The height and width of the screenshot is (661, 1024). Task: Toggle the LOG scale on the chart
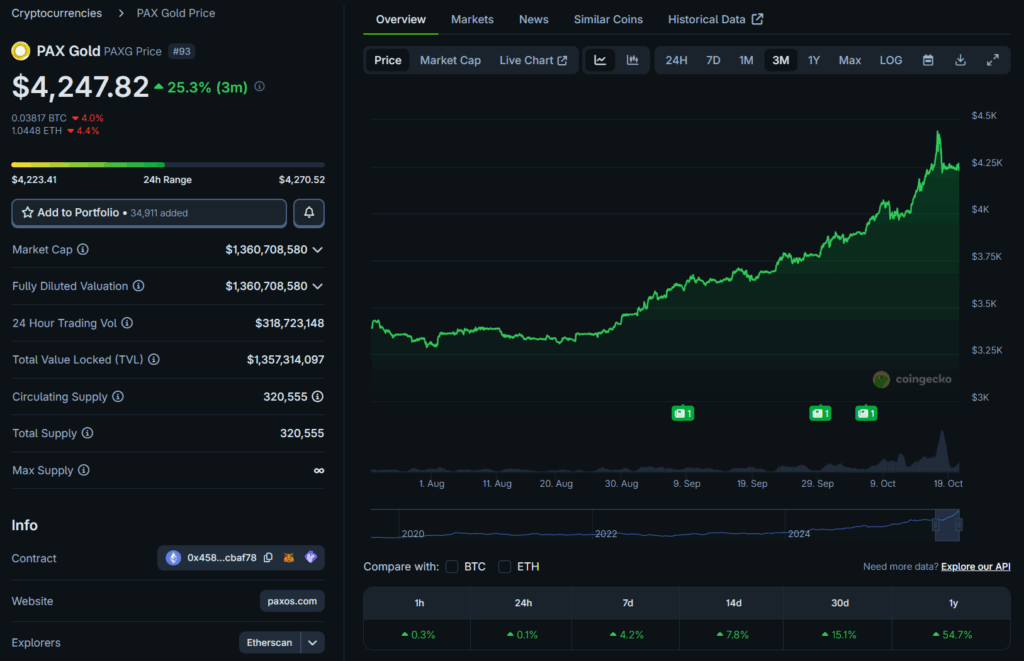pos(890,60)
